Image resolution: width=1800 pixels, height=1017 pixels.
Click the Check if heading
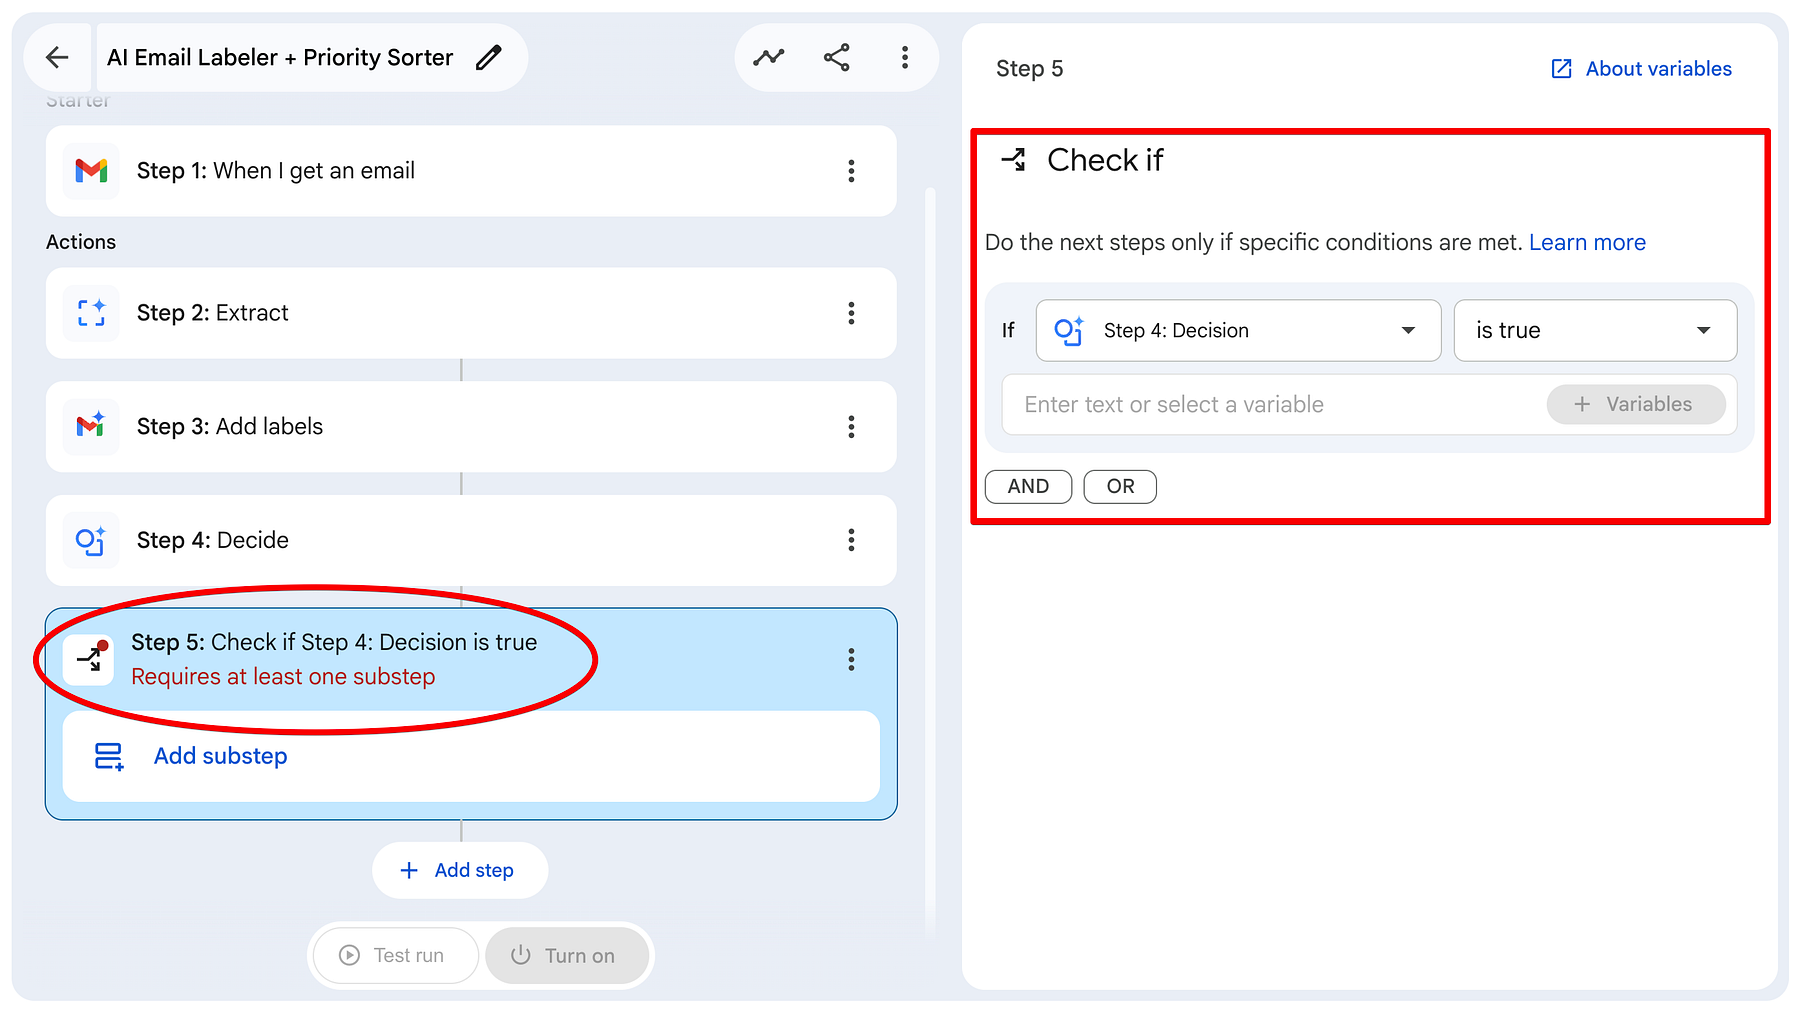[1105, 160]
